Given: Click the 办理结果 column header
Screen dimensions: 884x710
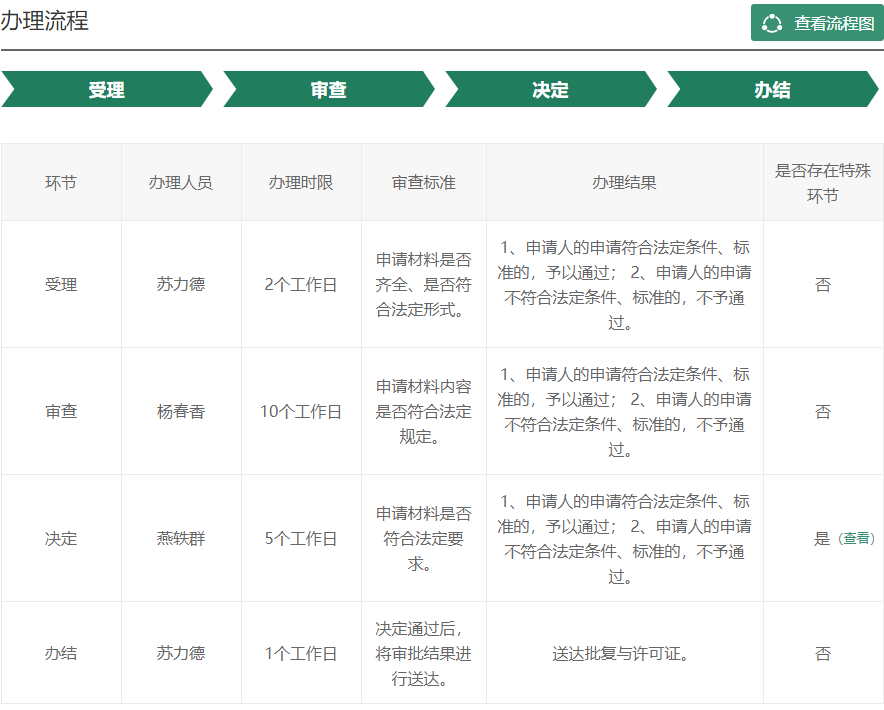Looking at the screenshot, I should (624, 182).
